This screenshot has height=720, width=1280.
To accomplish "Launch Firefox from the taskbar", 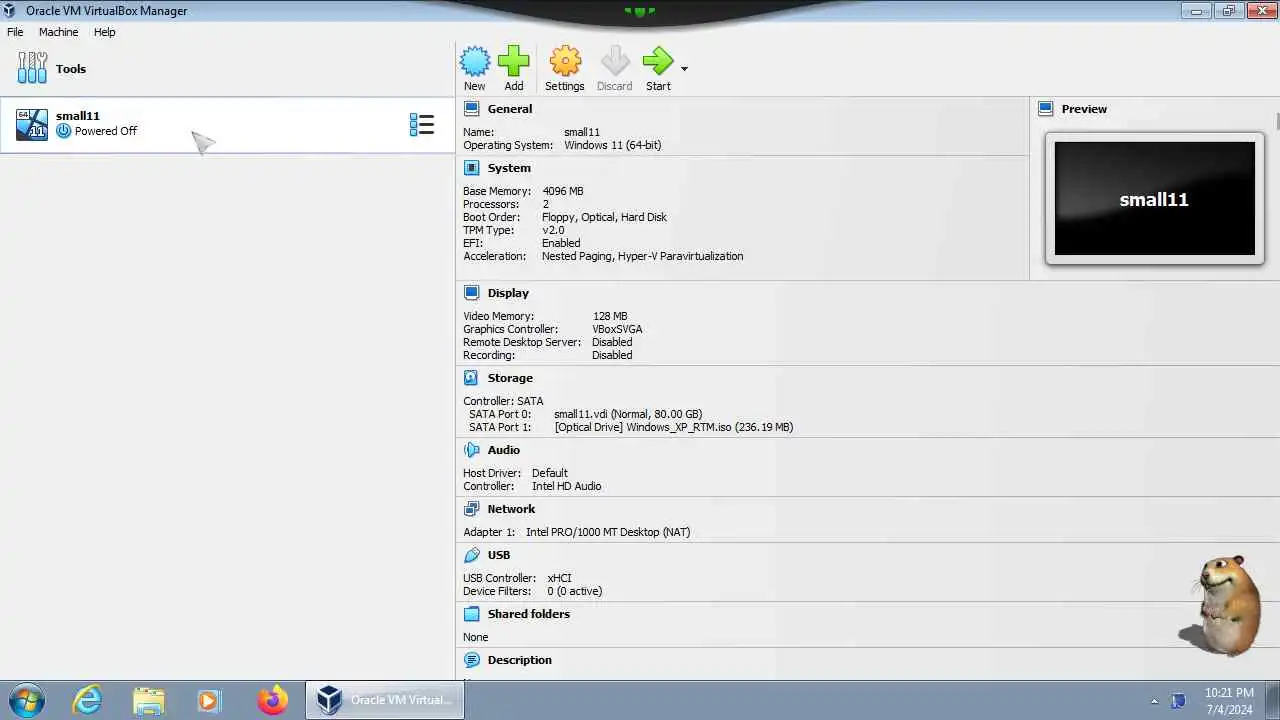I will point(271,700).
